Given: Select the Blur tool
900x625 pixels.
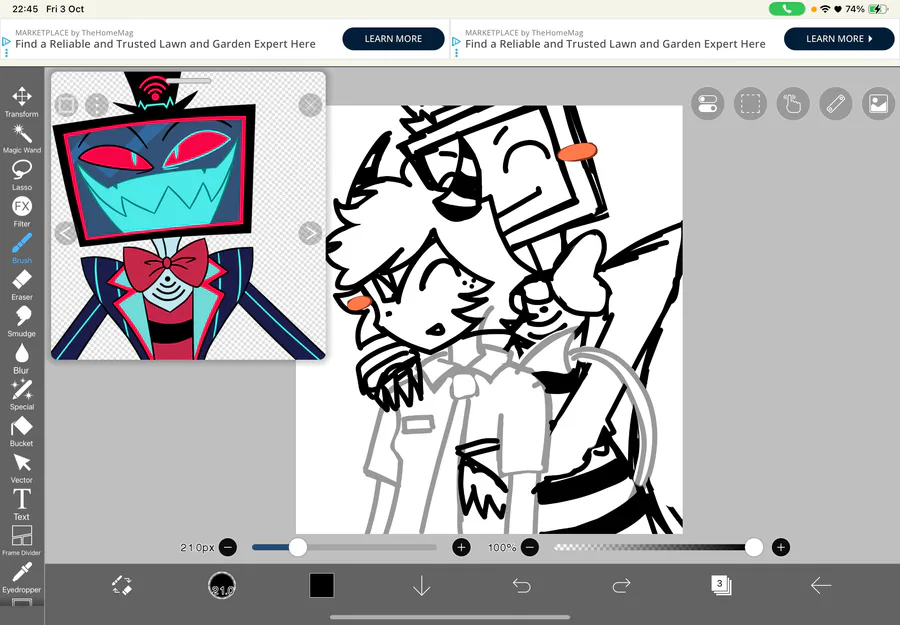Looking at the screenshot, I should [22, 359].
